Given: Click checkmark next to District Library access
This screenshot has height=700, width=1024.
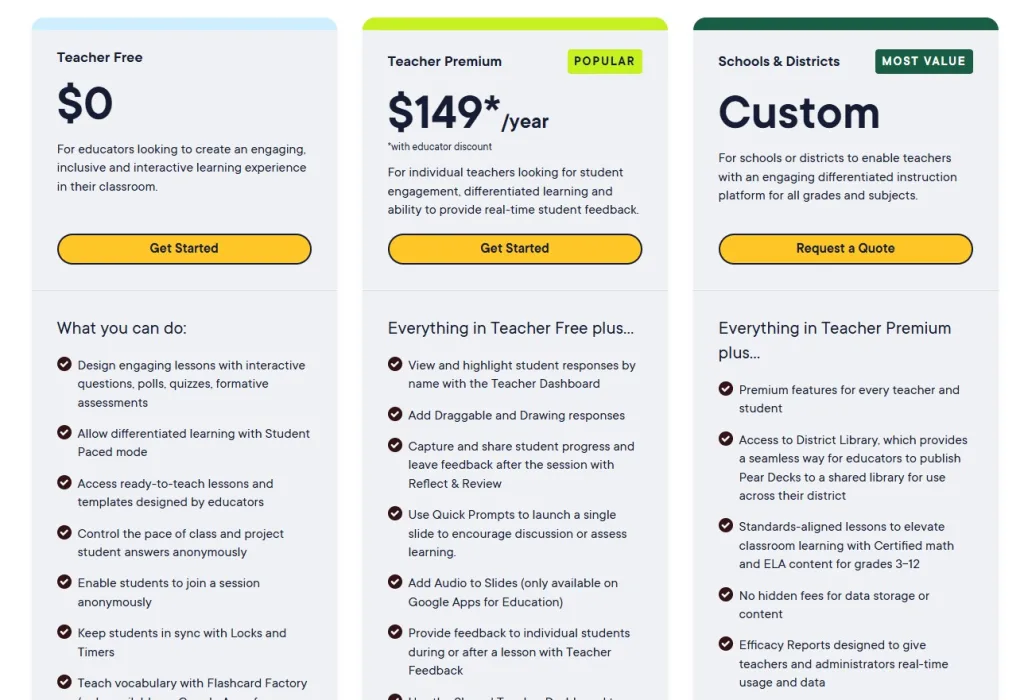Looking at the screenshot, I should tap(726, 438).
